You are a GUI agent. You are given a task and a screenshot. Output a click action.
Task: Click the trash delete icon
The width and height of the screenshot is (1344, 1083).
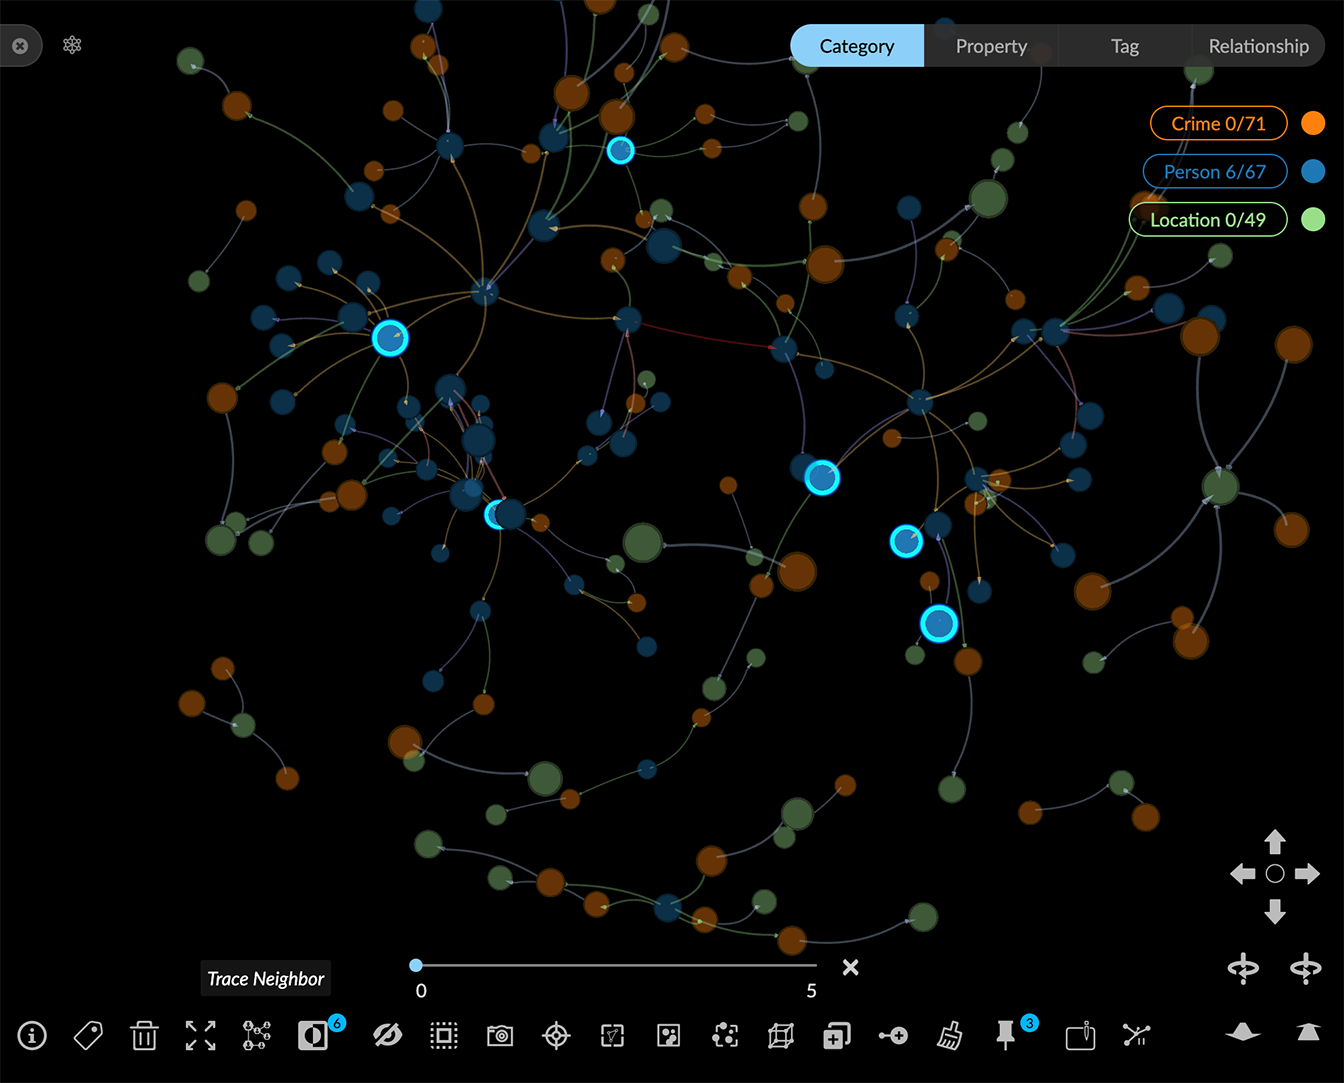[144, 1036]
